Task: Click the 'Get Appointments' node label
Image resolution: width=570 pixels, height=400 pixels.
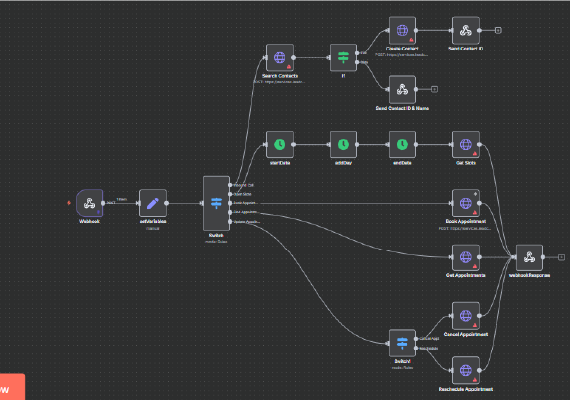Action: coord(466,275)
